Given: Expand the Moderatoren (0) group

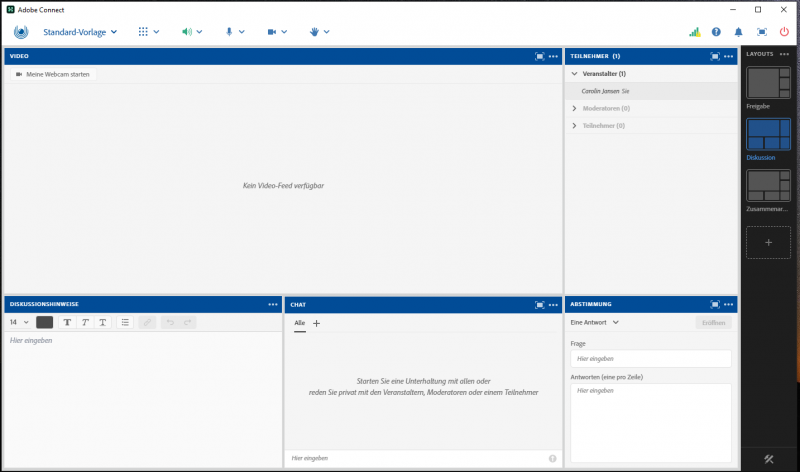Looking at the screenshot, I should (x=574, y=108).
